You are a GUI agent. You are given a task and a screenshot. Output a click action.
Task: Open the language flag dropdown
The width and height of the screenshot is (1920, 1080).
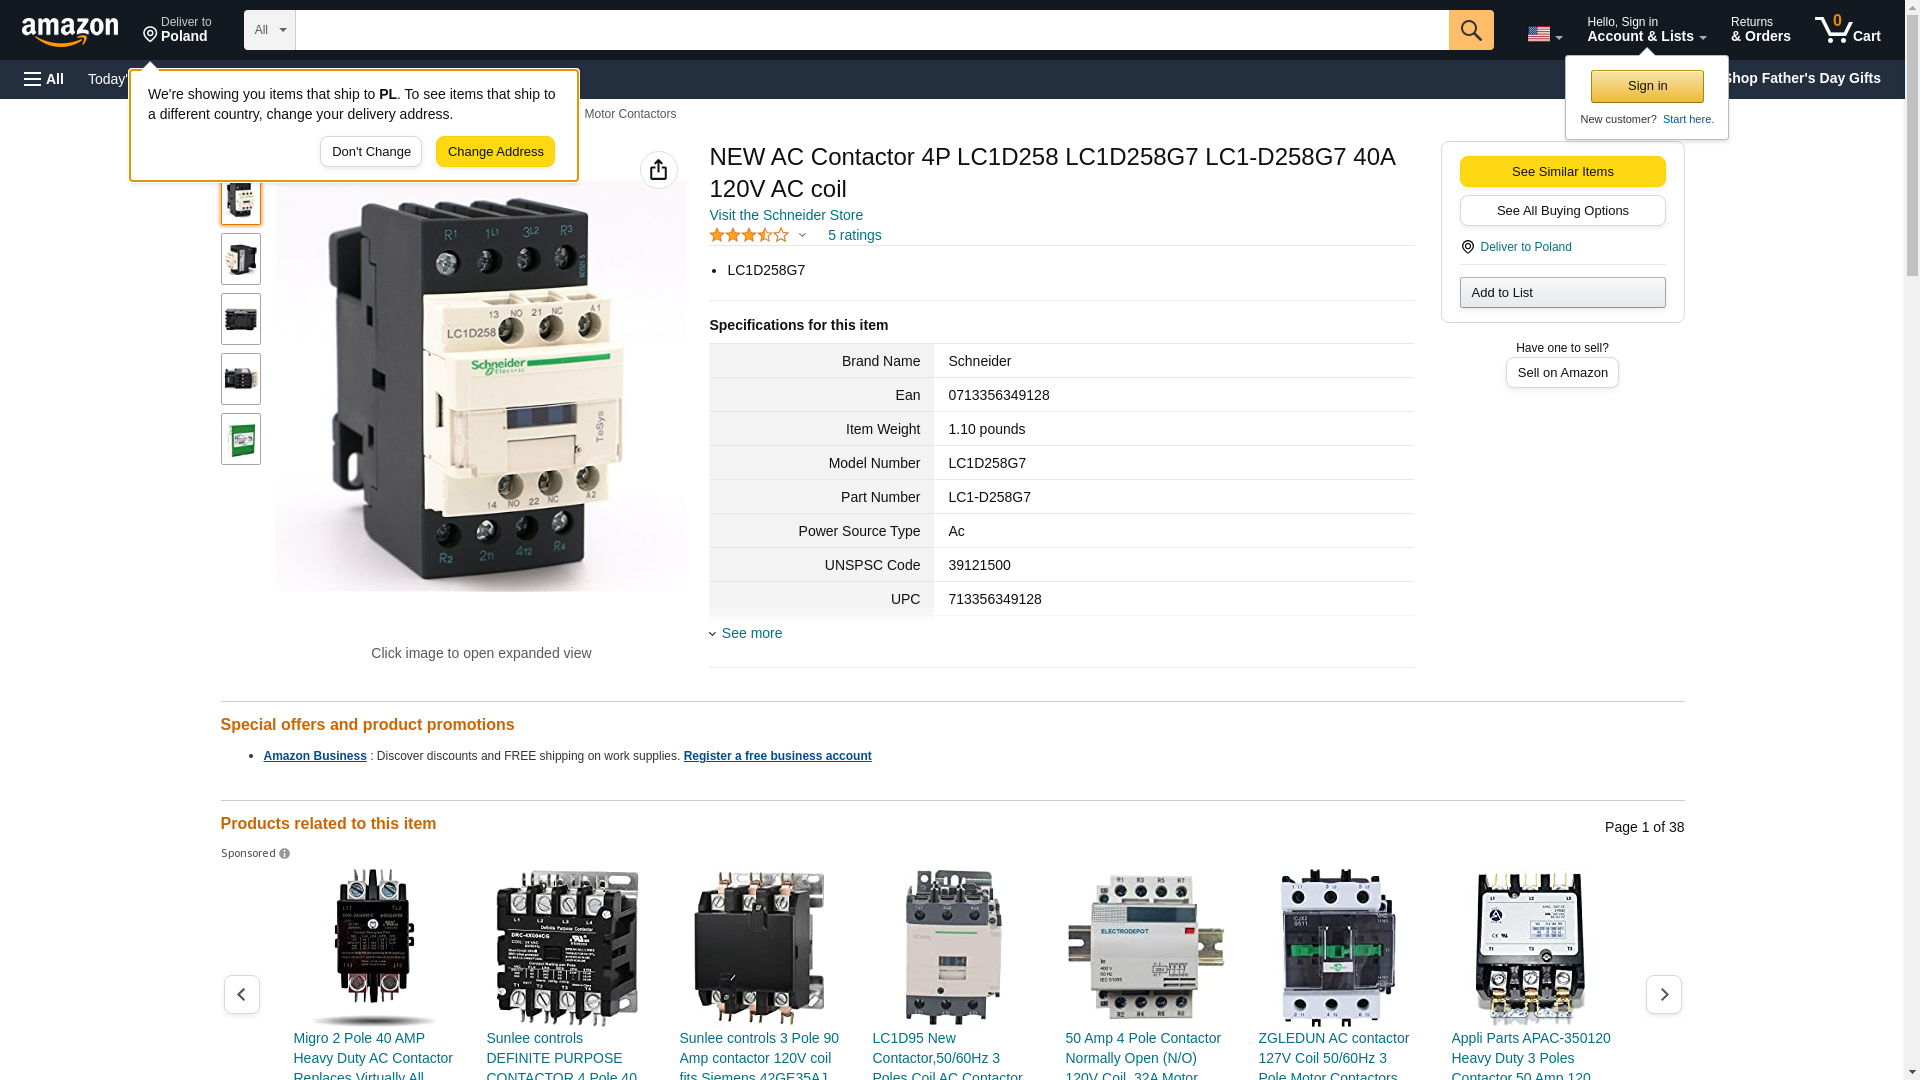1544,34
